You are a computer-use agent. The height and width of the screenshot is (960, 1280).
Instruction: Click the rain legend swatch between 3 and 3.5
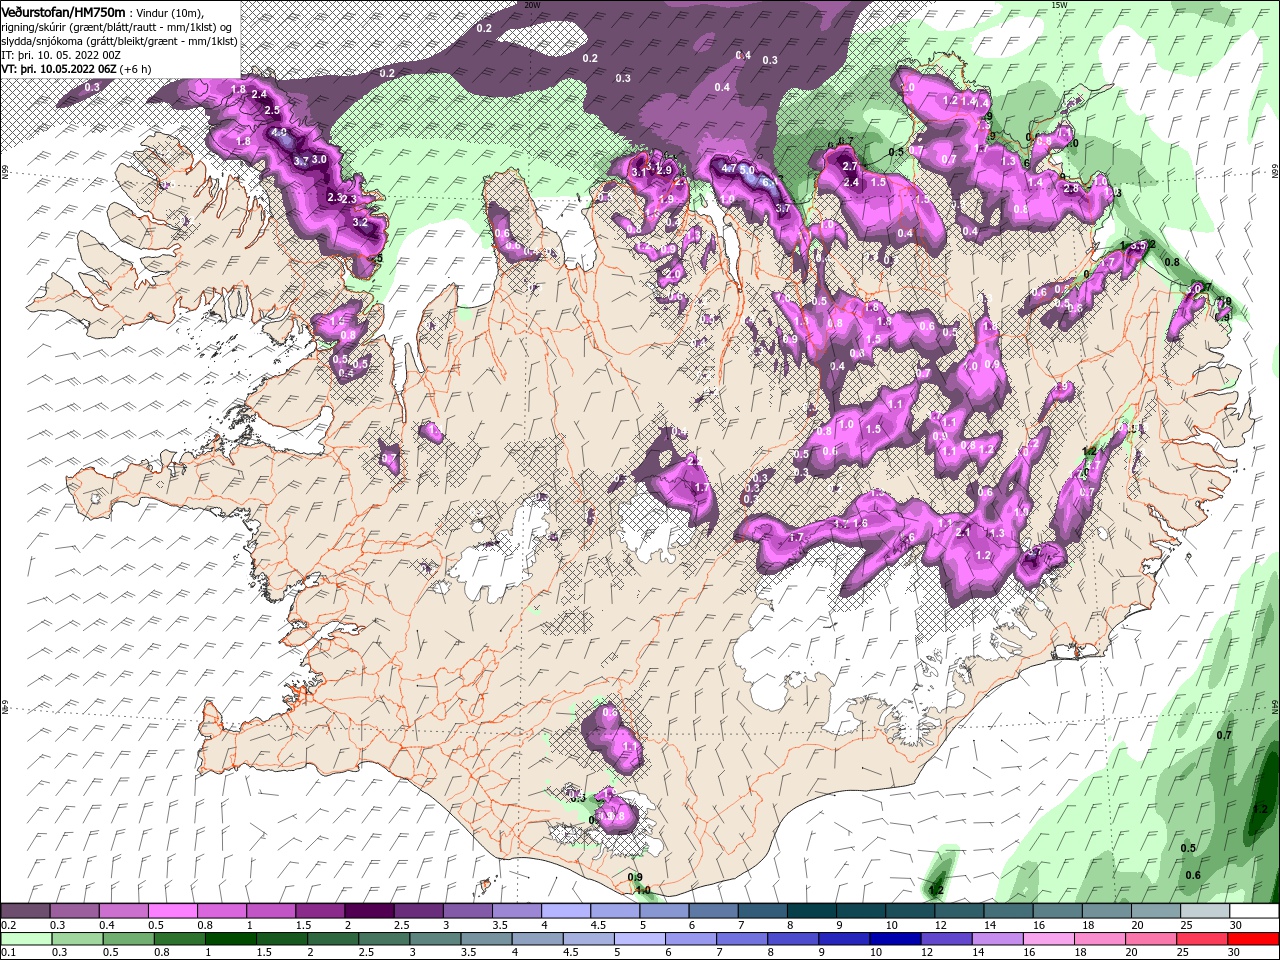(436, 939)
